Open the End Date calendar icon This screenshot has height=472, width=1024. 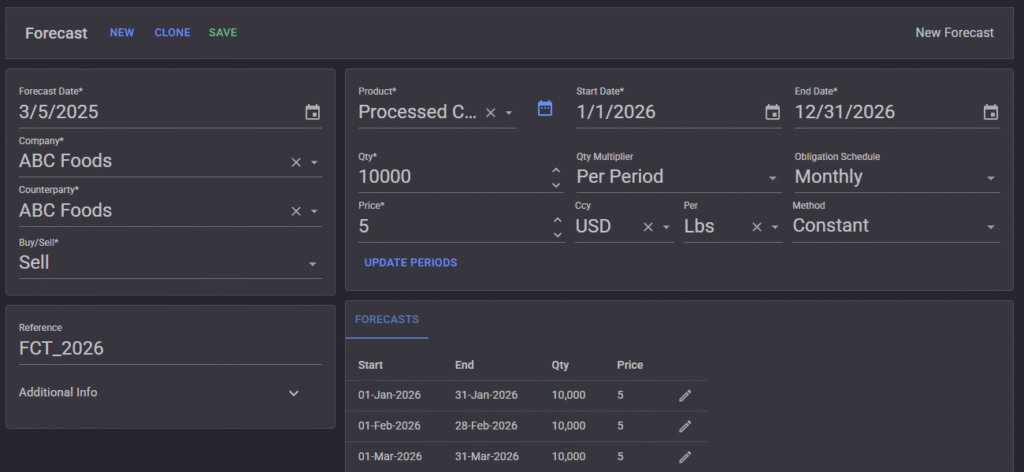pos(991,112)
